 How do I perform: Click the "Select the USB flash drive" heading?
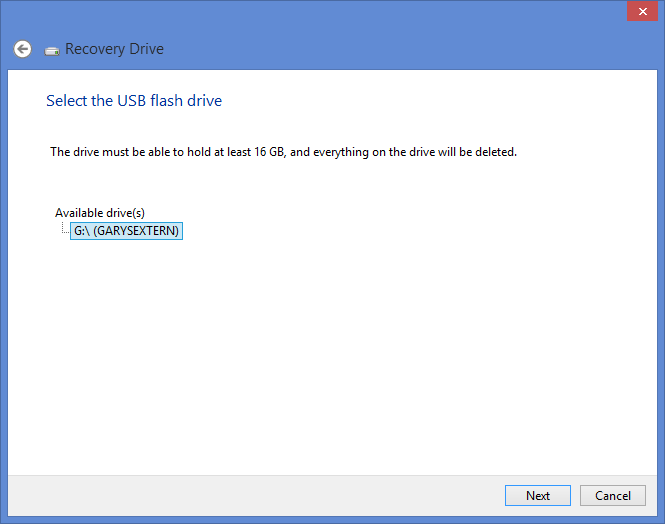(x=134, y=101)
